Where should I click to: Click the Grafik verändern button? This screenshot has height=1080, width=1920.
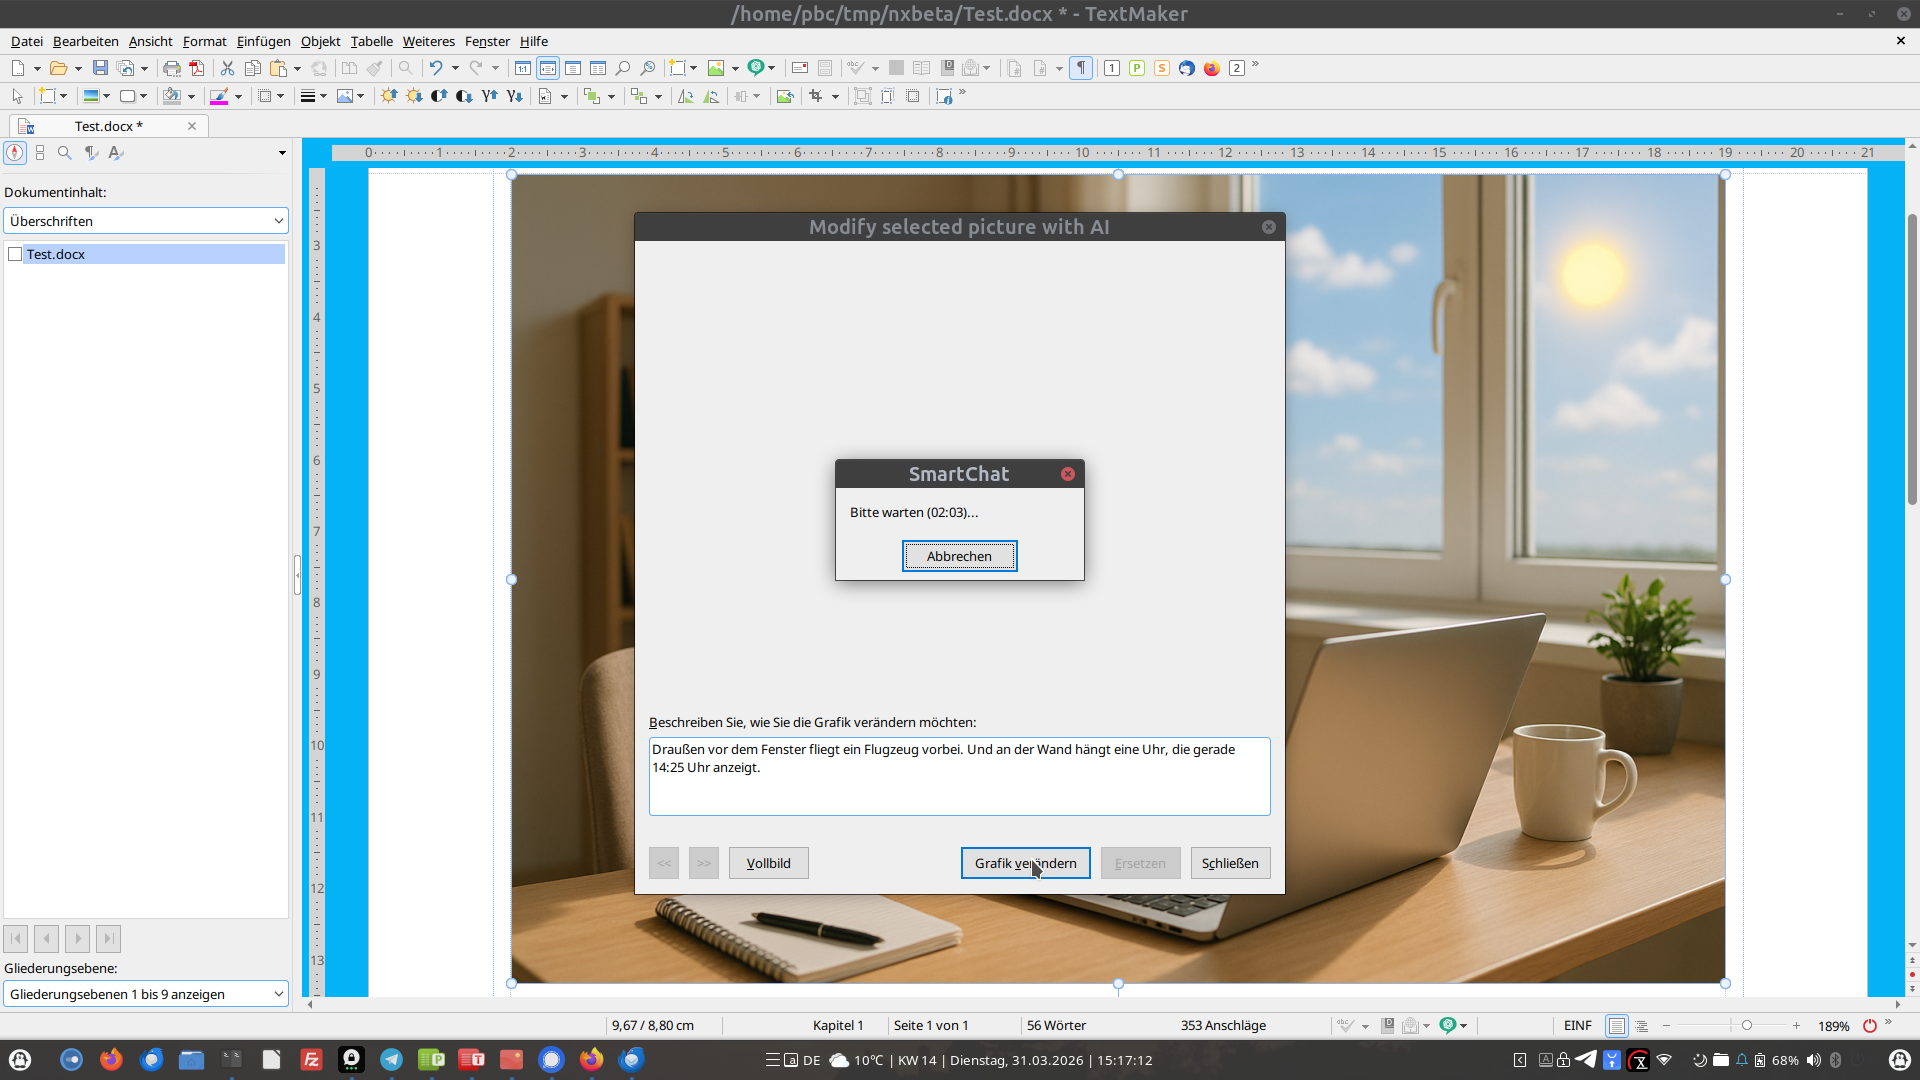(1026, 863)
